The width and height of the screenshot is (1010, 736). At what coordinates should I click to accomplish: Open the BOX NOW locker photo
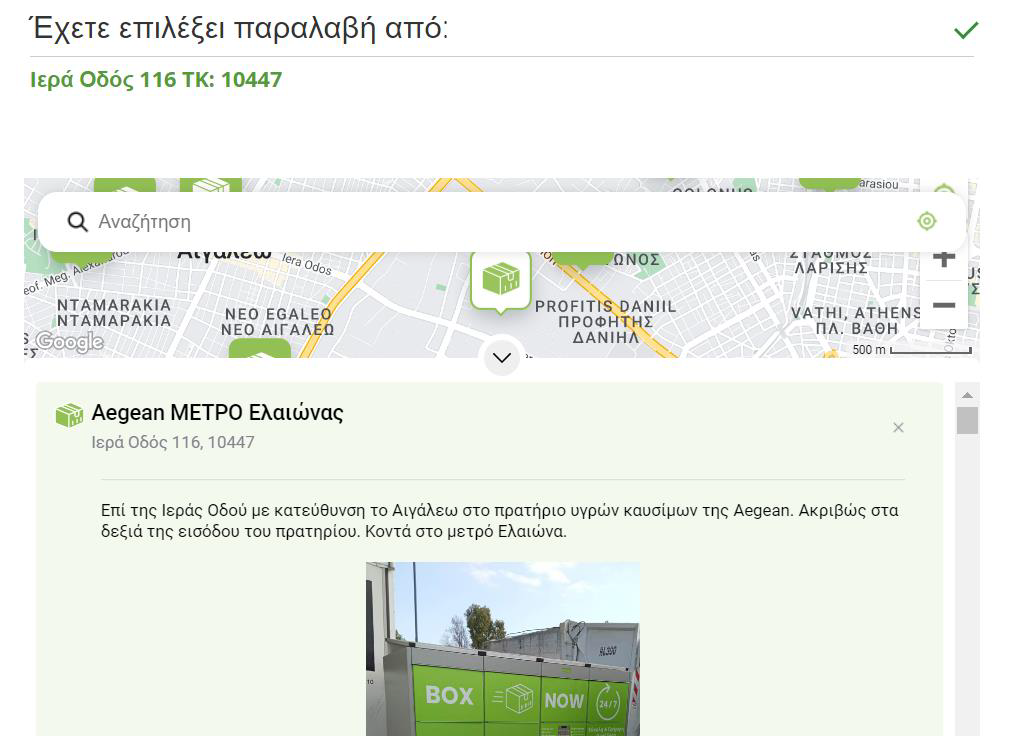point(502,648)
